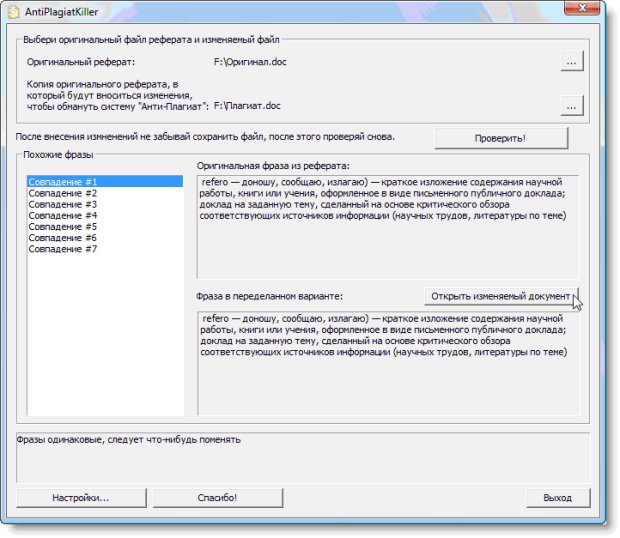Image resolution: width=620 pixels, height=538 pixels.
Task: Click the modified phrase text box
Action: coord(389,363)
